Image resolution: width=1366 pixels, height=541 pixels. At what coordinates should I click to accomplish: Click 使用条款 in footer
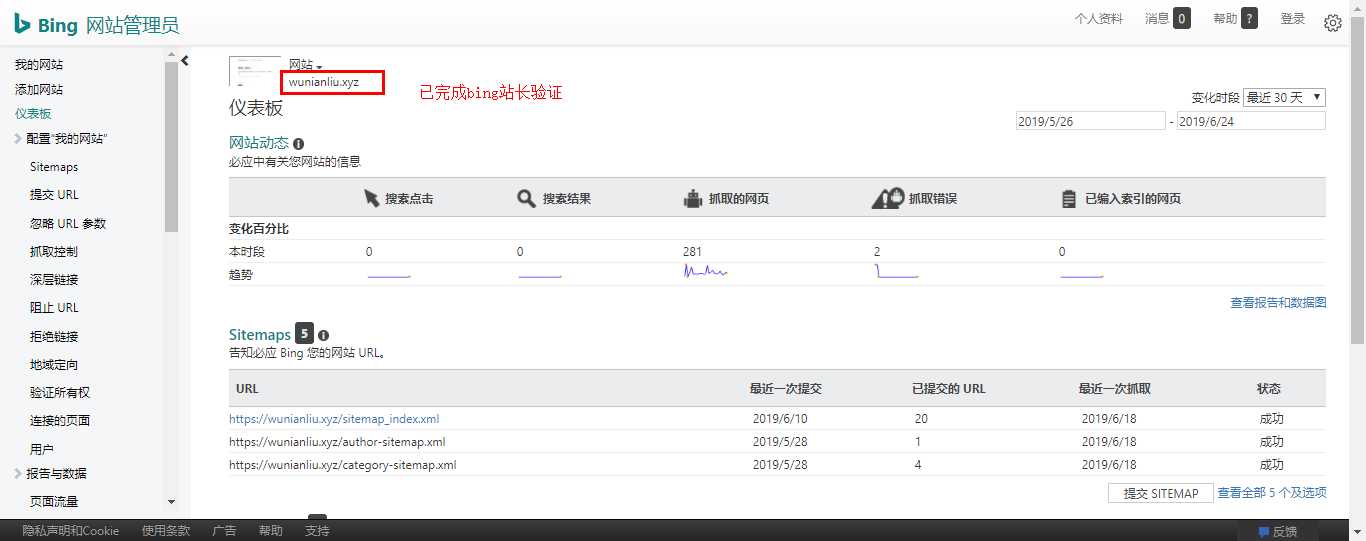pyautogui.click(x=166, y=530)
